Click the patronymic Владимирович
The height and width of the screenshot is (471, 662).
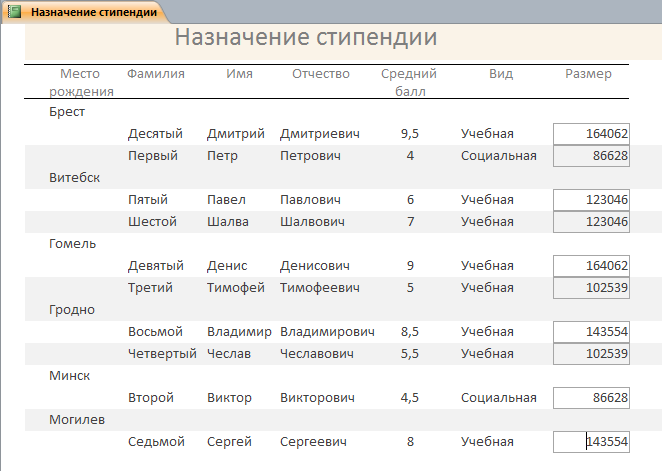pos(327,332)
